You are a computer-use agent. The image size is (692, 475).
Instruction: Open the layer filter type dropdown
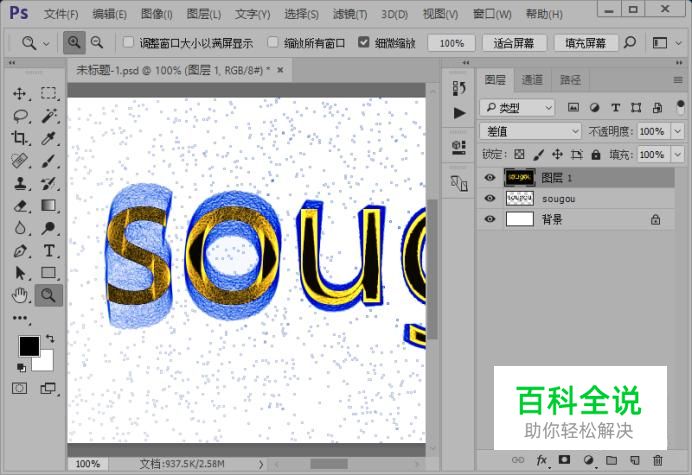coord(517,107)
